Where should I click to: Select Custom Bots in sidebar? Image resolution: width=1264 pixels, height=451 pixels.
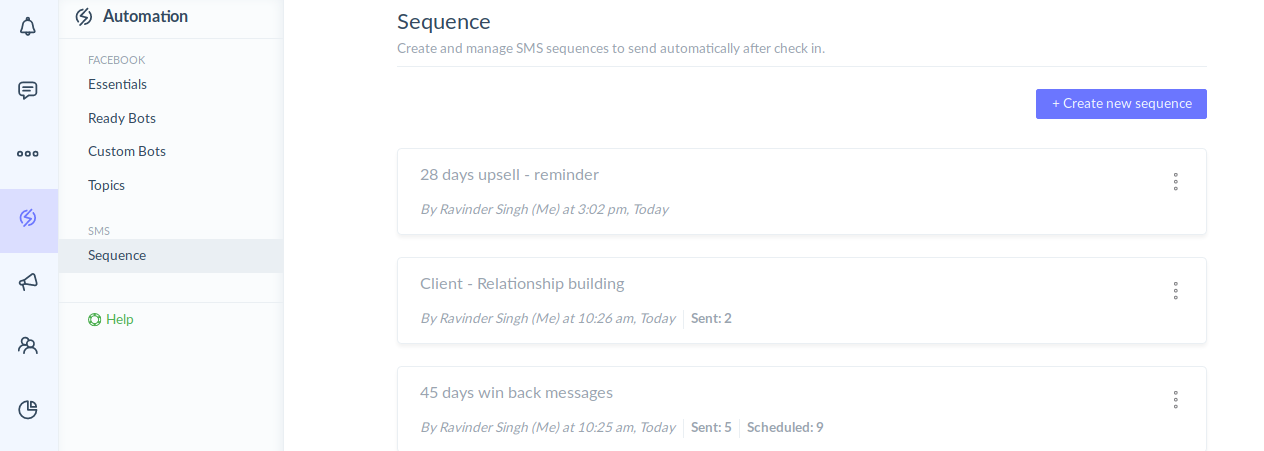(x=127, y=152)
